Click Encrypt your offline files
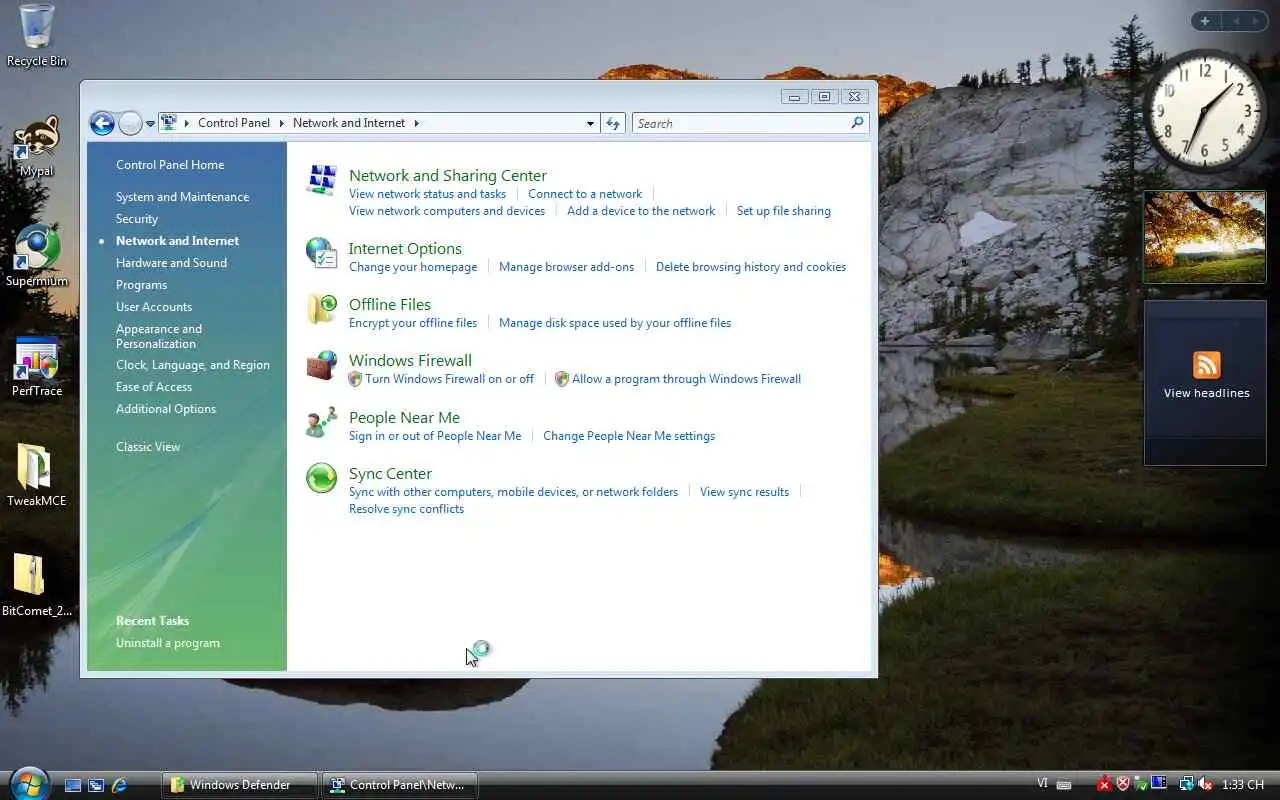This screenshot has width=1280, height=800. (x=413, y=323)
